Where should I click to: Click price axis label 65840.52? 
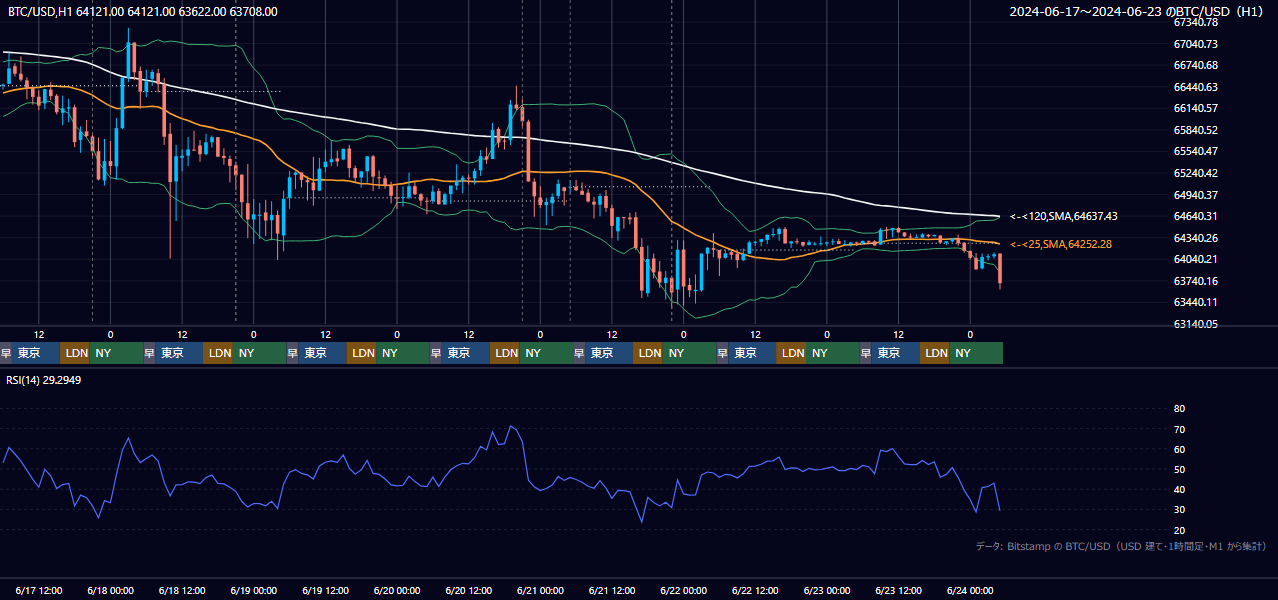(x=1195, y=130)
